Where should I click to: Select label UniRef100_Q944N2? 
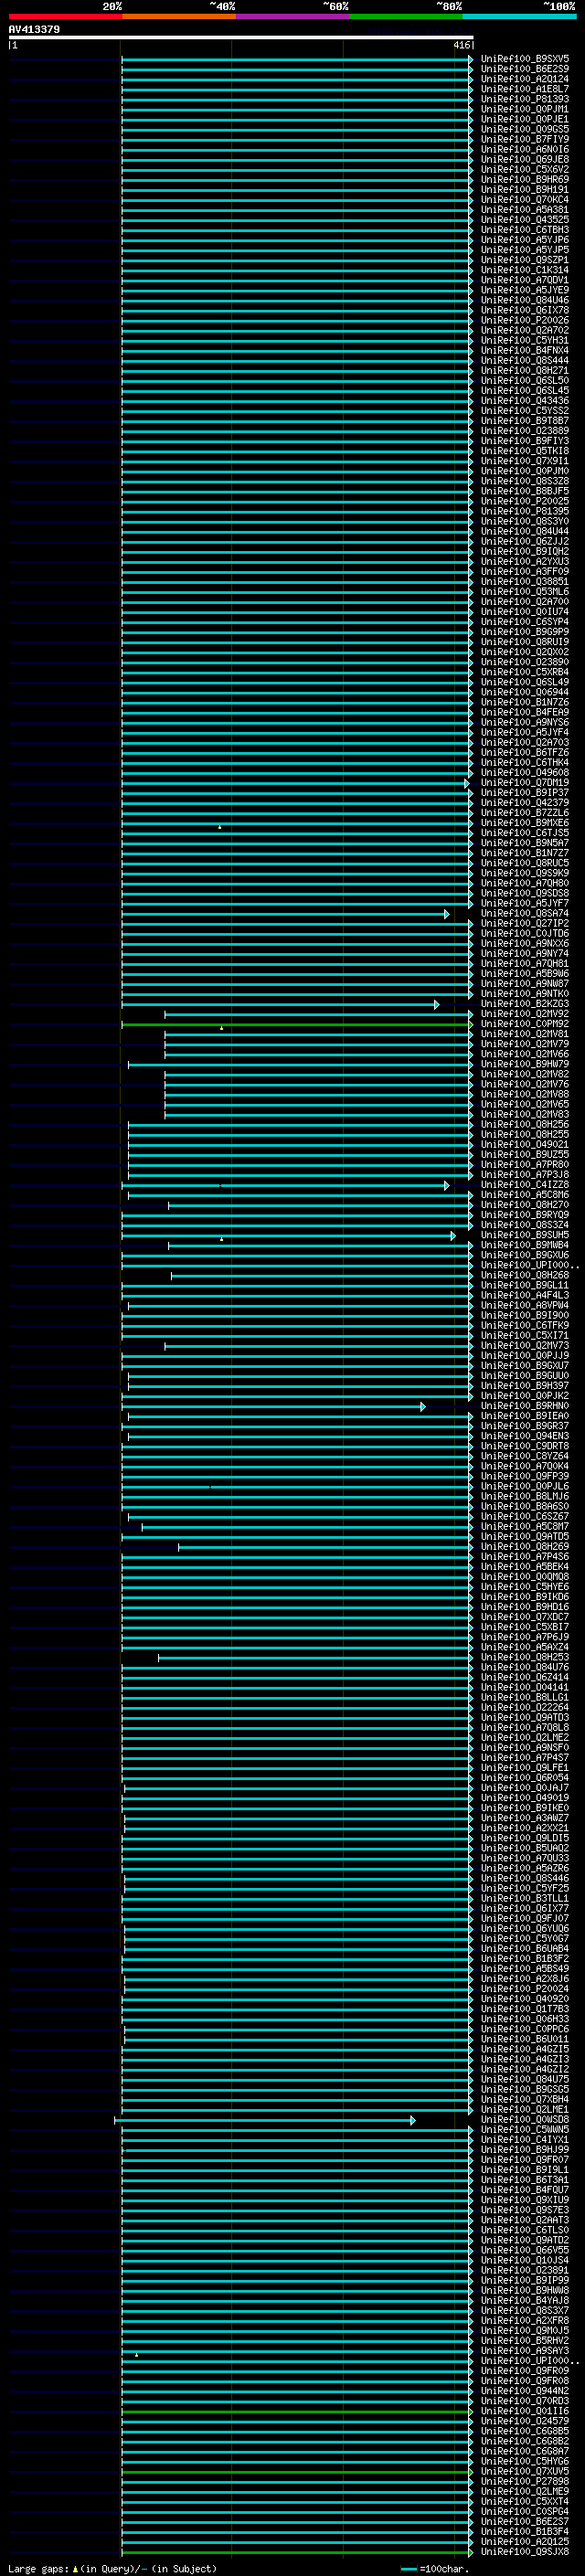(524, 2391)
